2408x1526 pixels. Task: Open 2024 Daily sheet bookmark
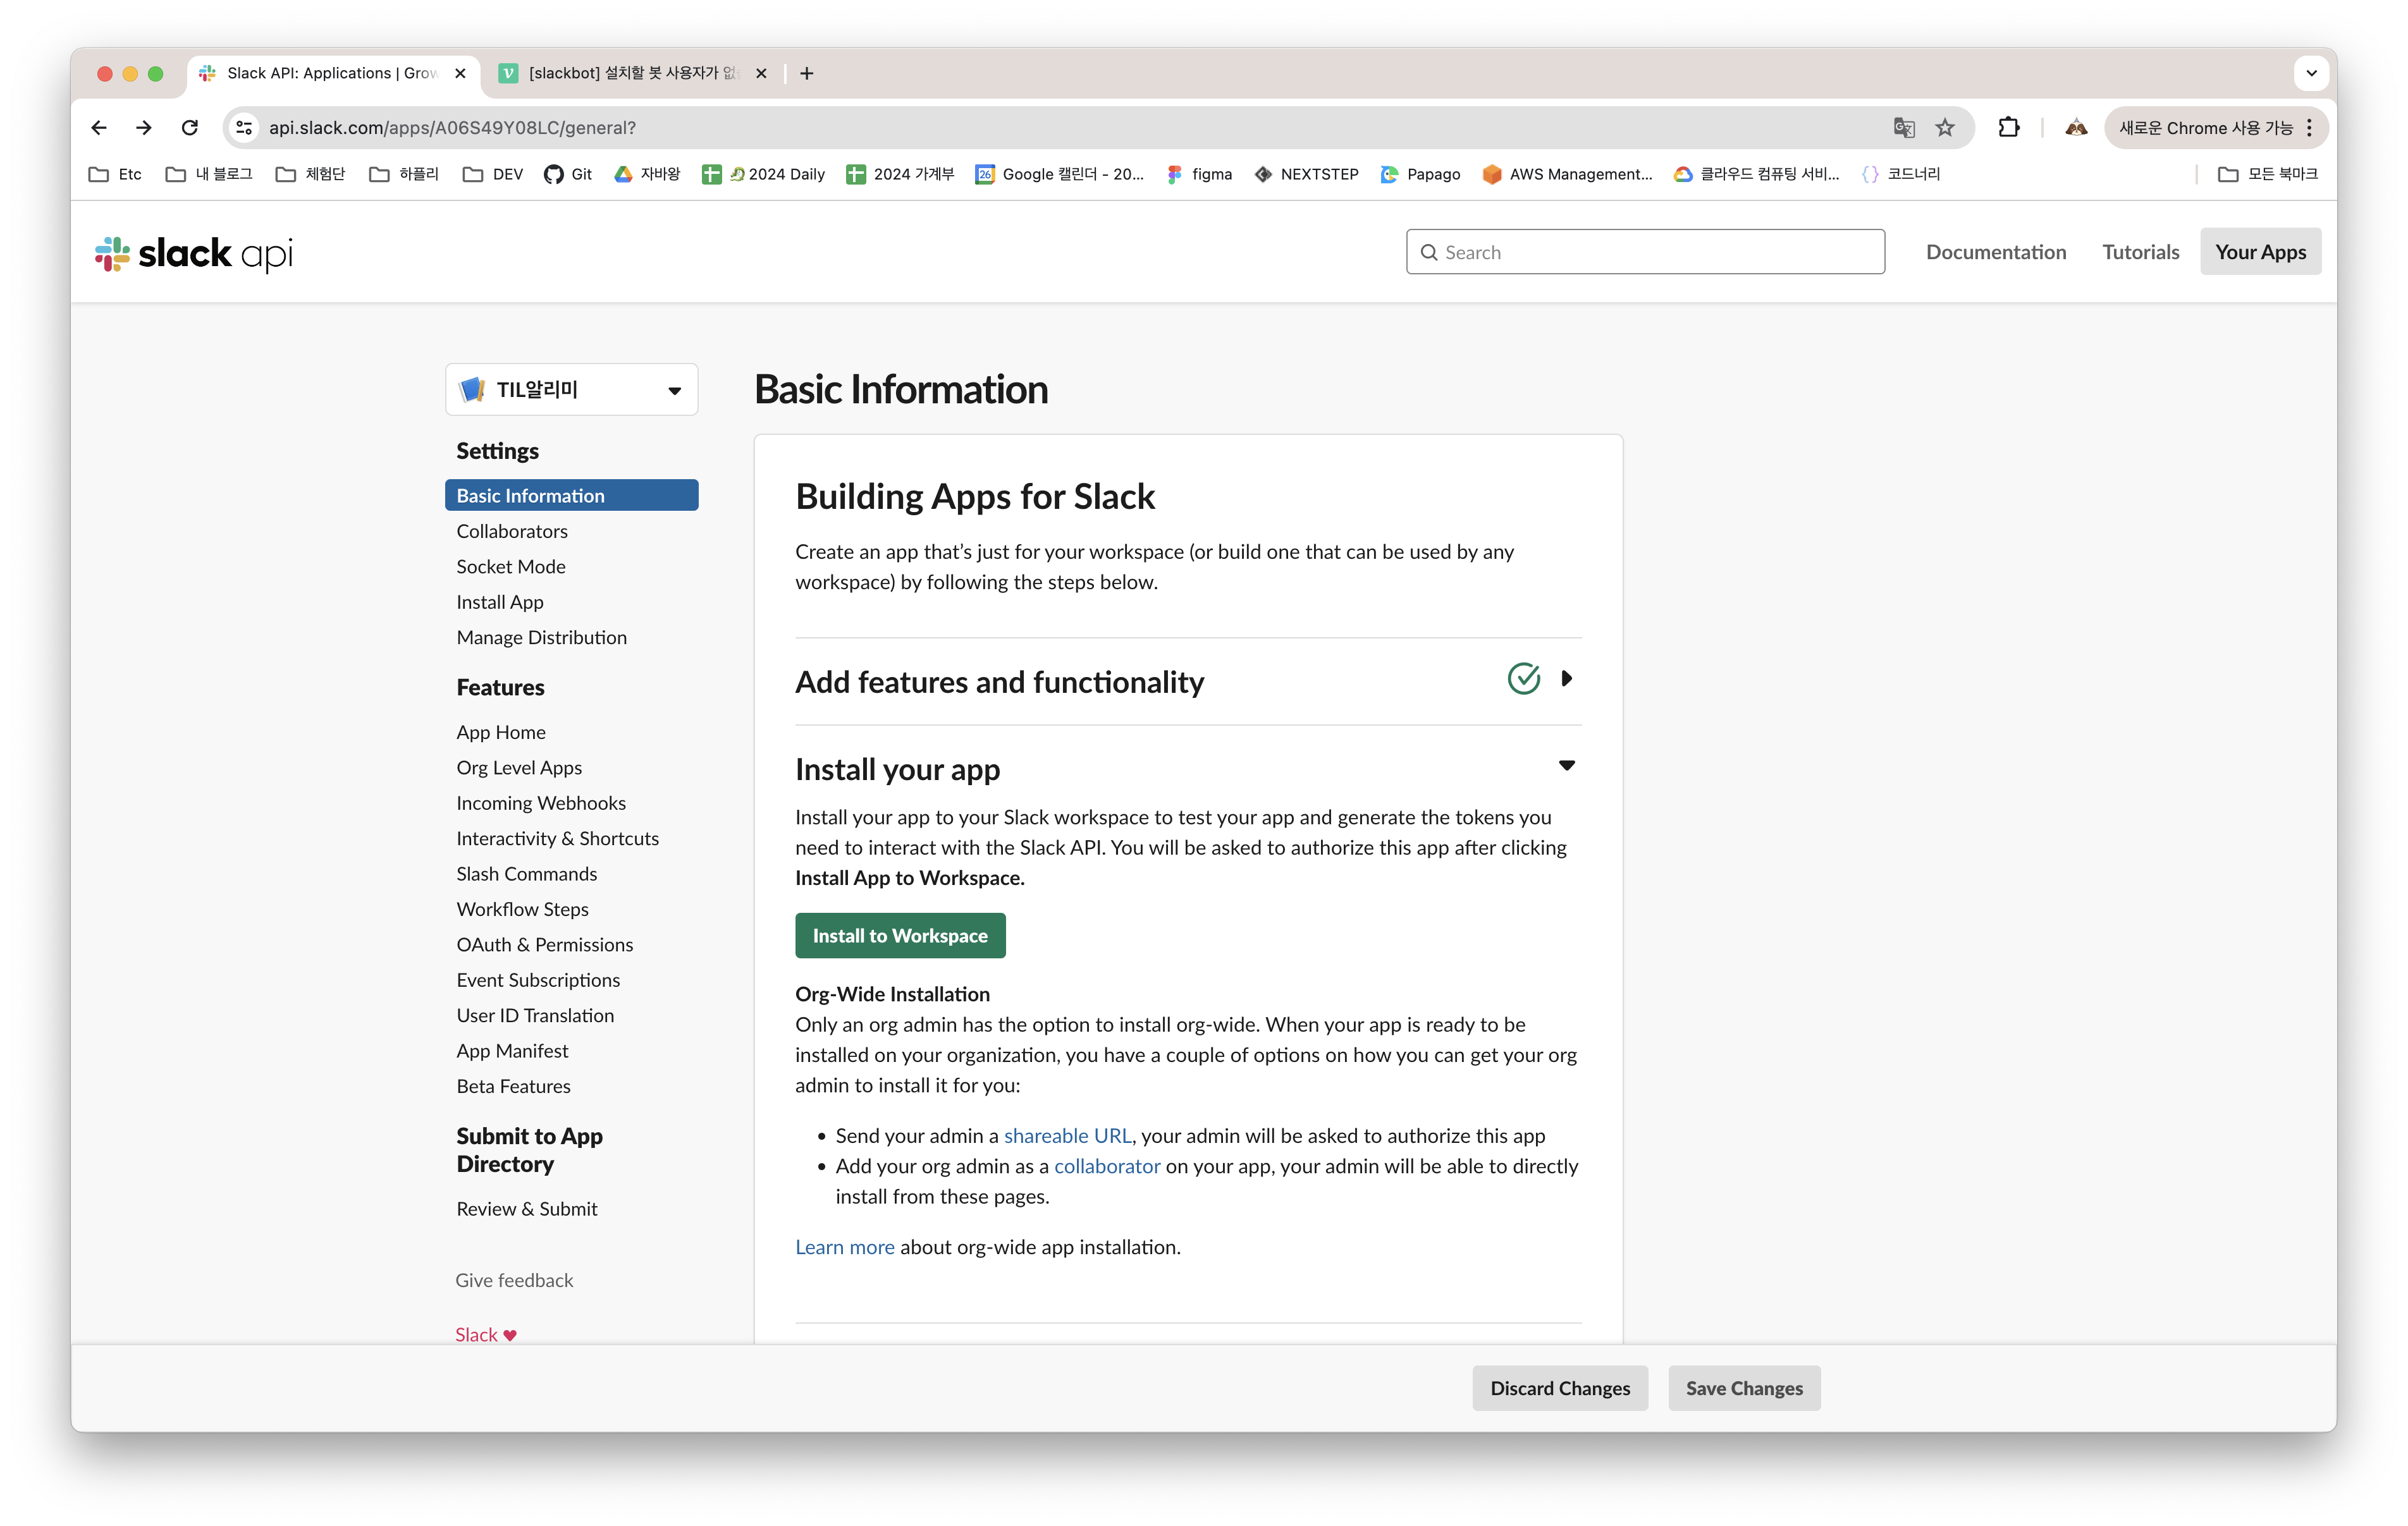coord(764,174)
